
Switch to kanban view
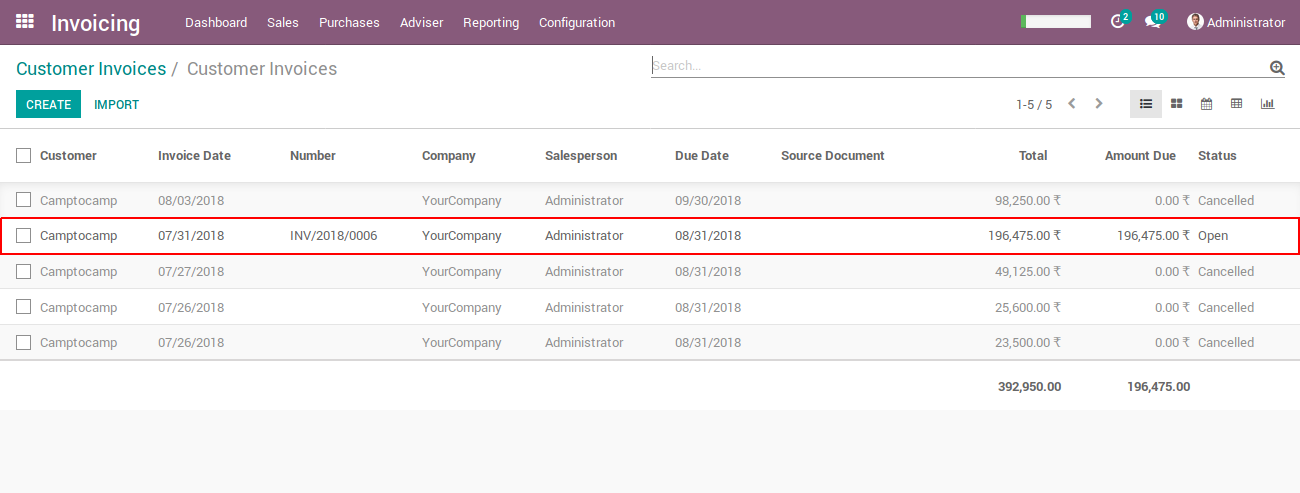[1177, 104]
